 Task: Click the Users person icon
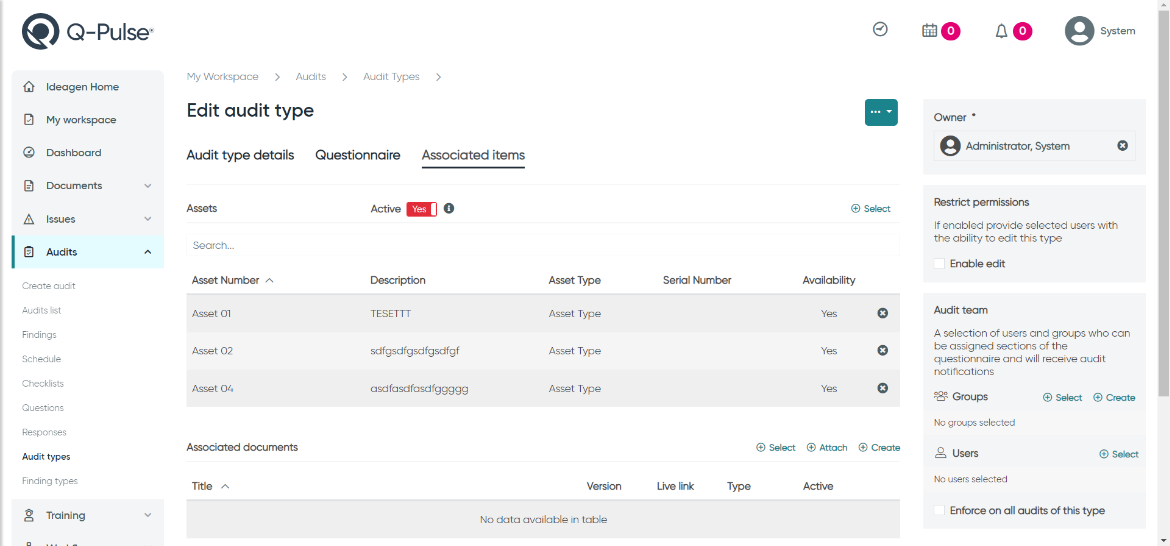click(x=940, y=453)
